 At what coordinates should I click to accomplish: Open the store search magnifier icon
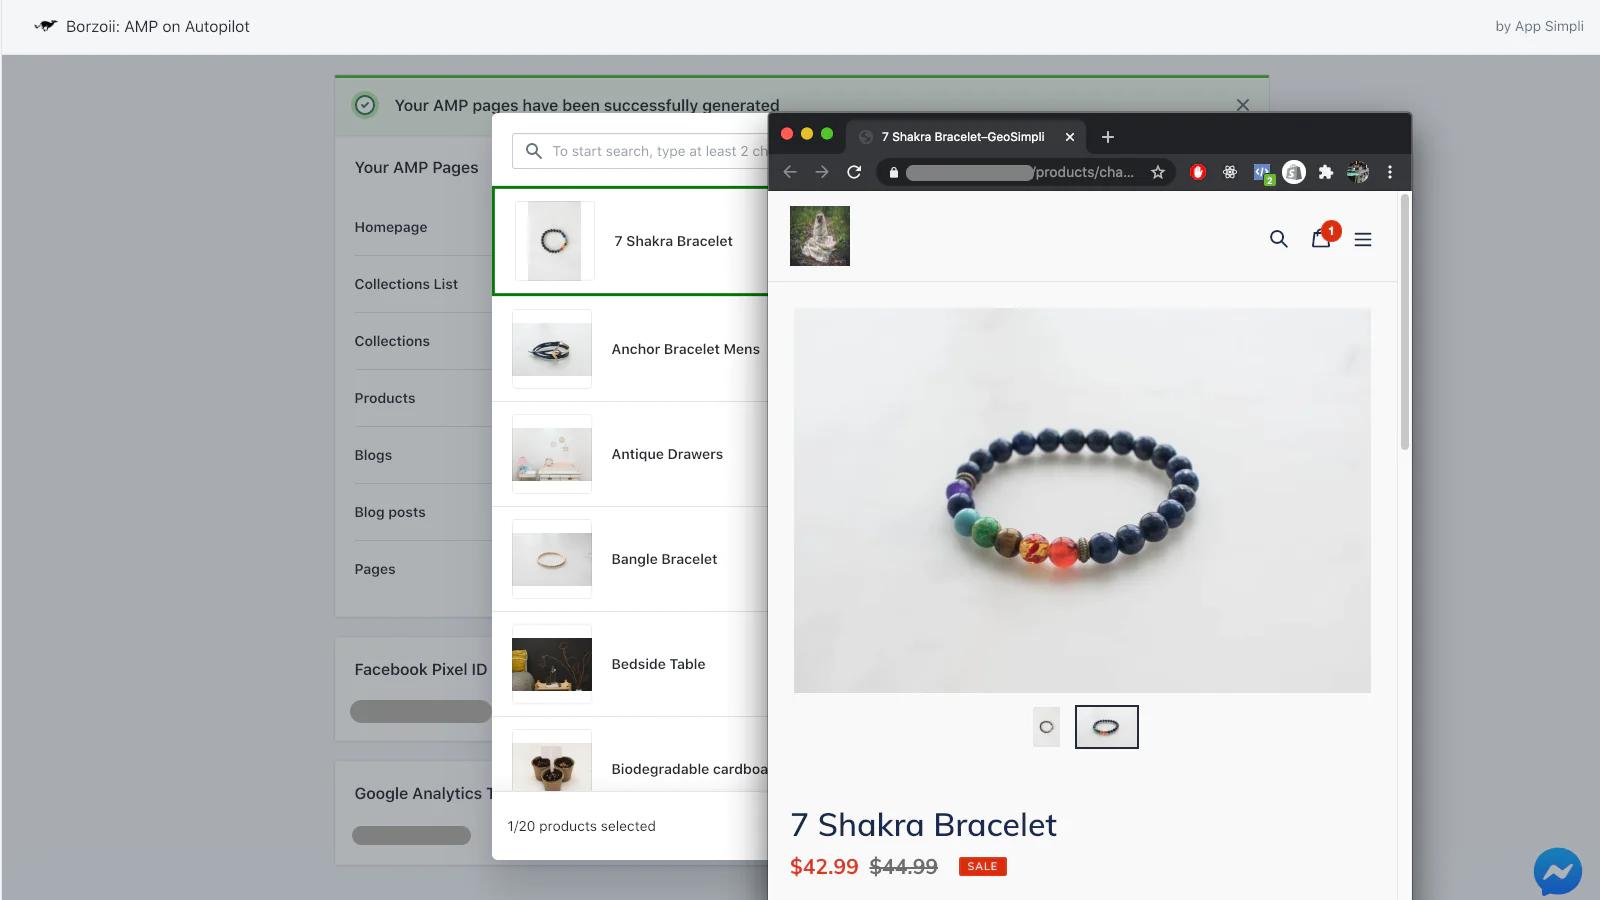[1278, 239]
